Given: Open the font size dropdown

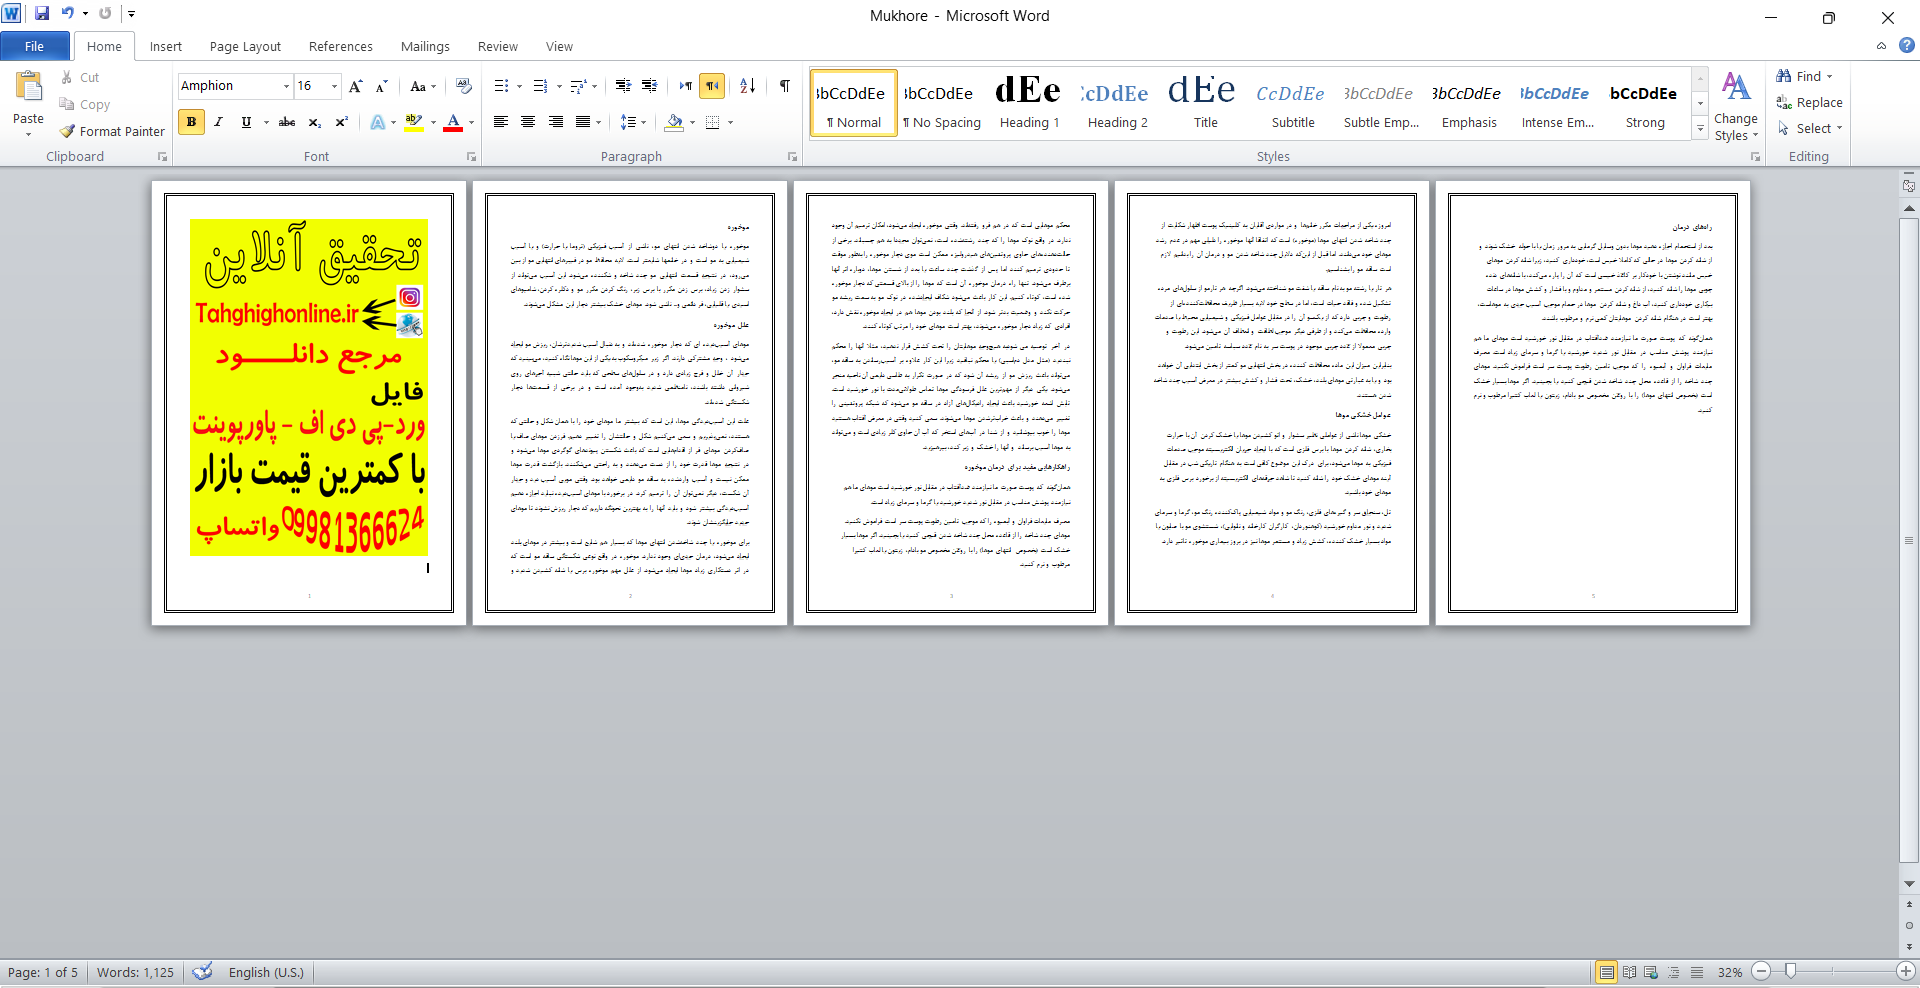Looking at the screenshot, I should [x=334, y=86].
